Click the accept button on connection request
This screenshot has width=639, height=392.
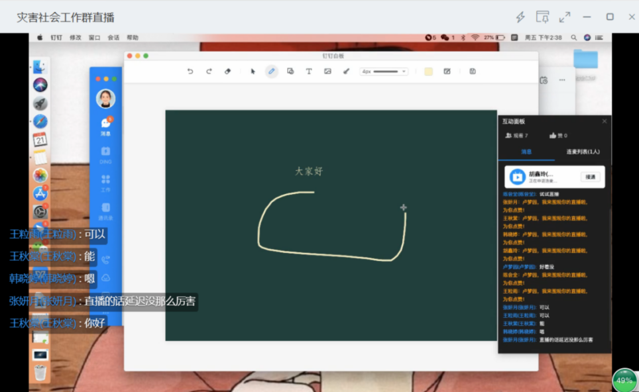pos(590,177)
